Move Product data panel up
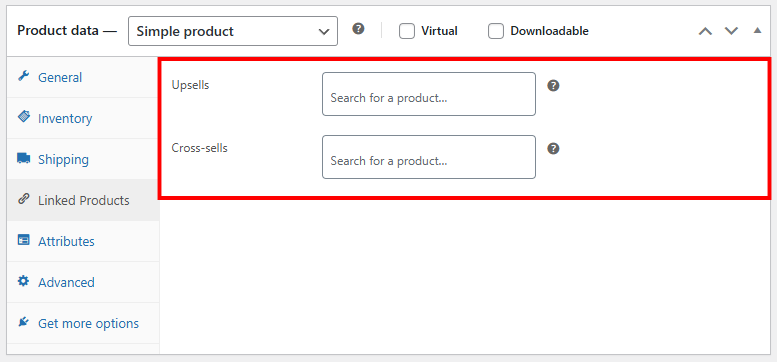 (705, 31)
